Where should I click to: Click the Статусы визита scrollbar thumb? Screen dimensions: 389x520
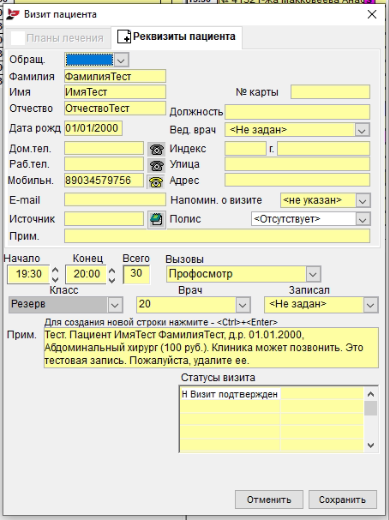tap(370, 408)
